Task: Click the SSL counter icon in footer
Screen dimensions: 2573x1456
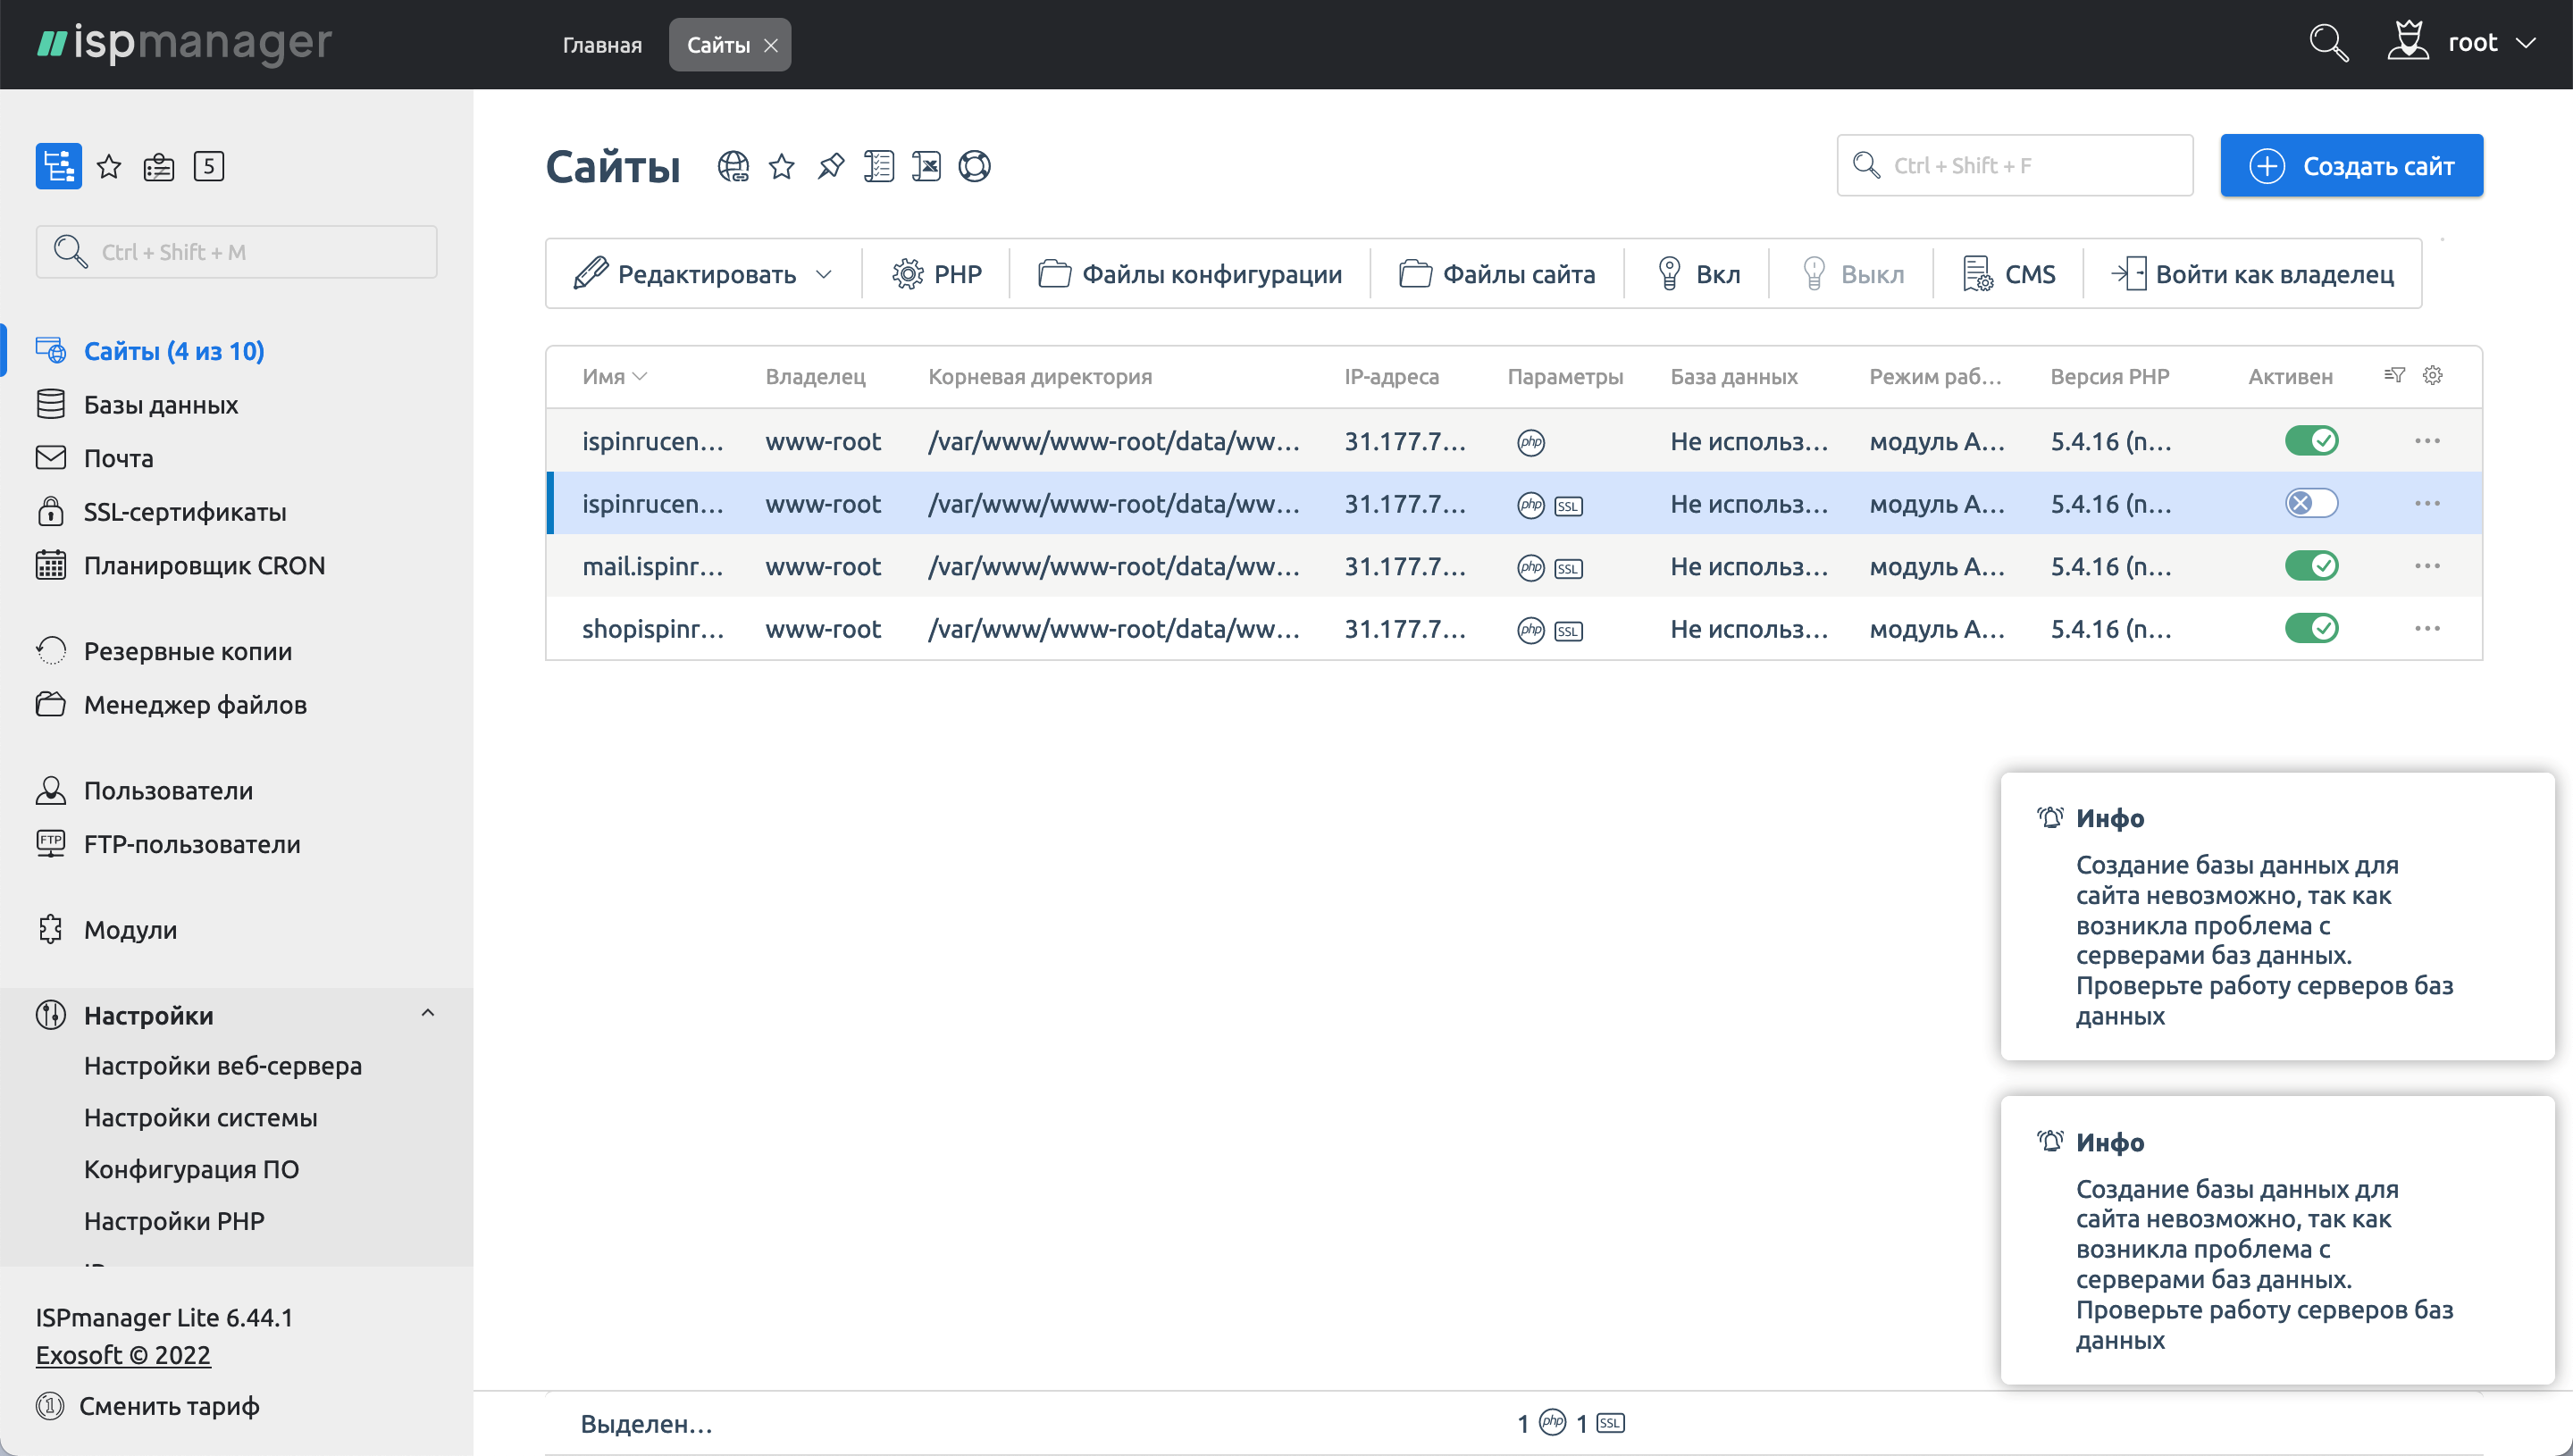Action: (x=1610, y=1423)
